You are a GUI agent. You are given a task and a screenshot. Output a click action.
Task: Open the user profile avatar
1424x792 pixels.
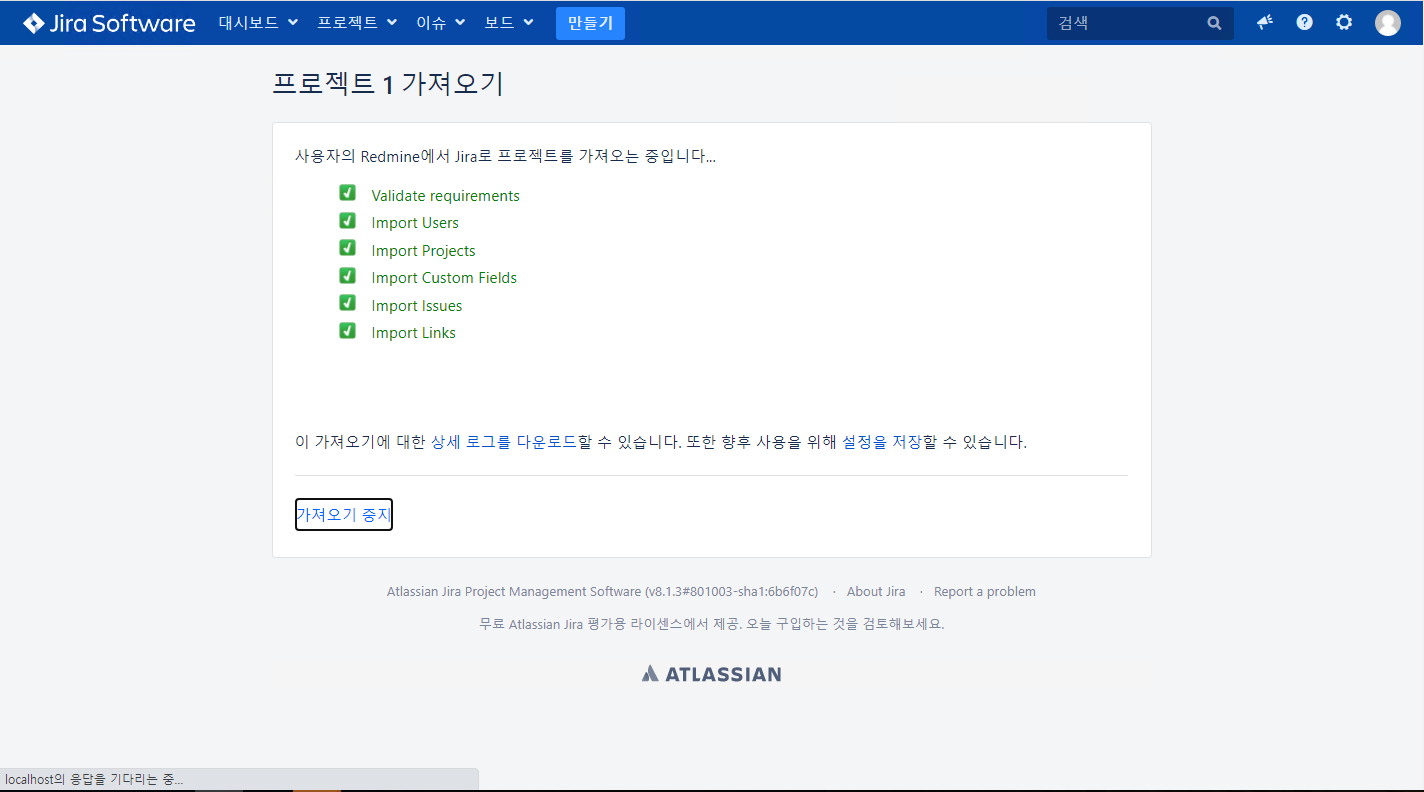point(1388,23)
